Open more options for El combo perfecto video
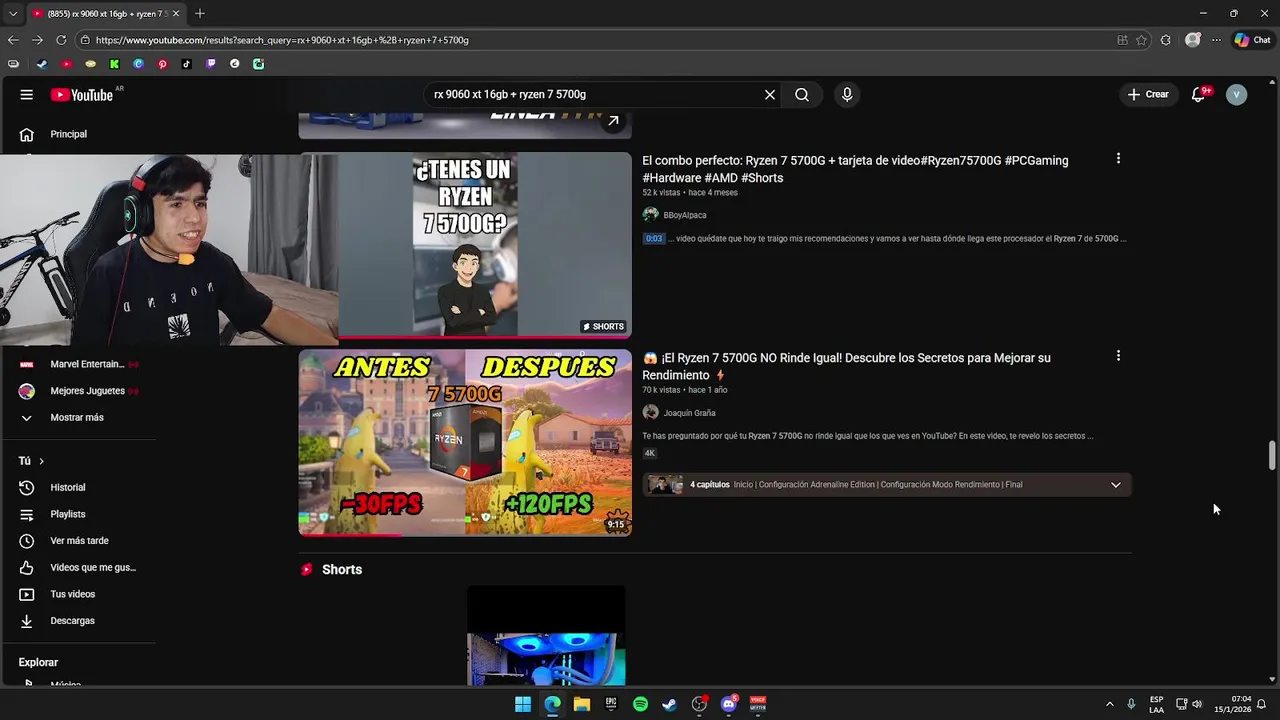1280x720 pixels. point(1118,158)
